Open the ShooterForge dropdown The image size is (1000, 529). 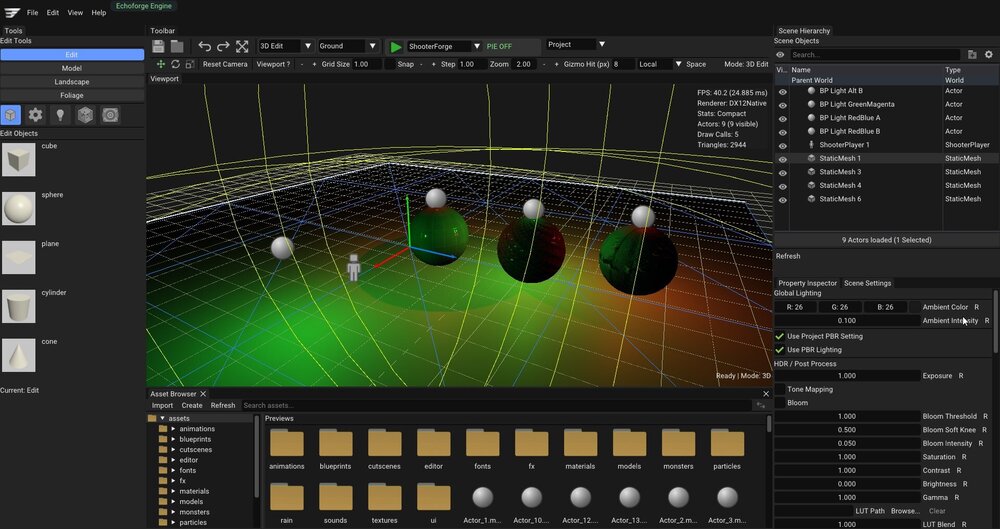click(445, 47)
